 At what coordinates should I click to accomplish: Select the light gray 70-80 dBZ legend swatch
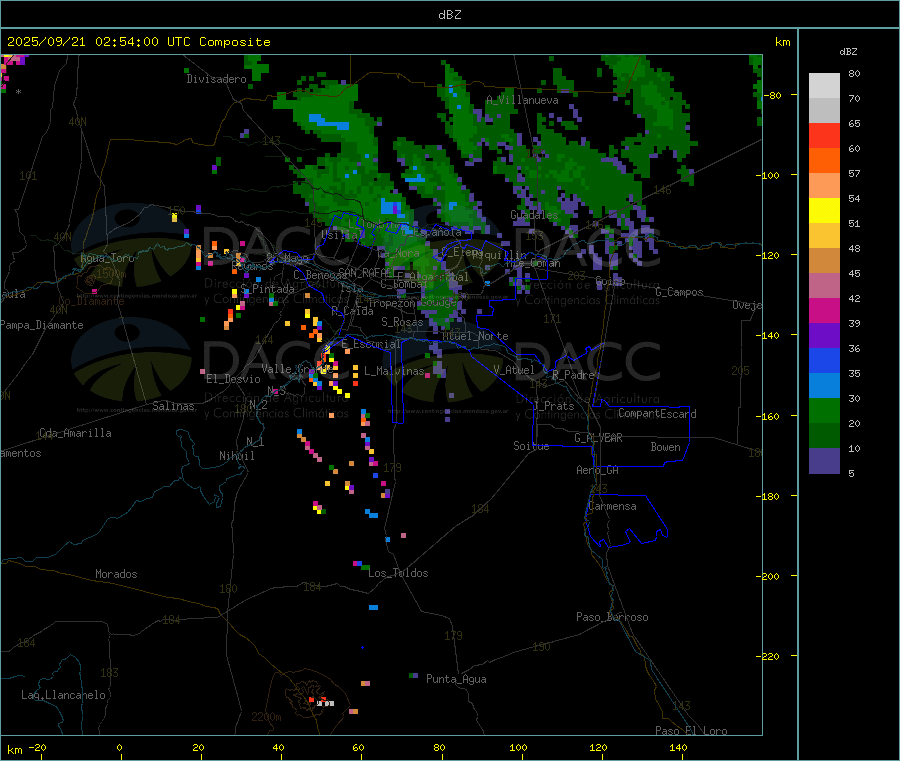pos(824,86)
